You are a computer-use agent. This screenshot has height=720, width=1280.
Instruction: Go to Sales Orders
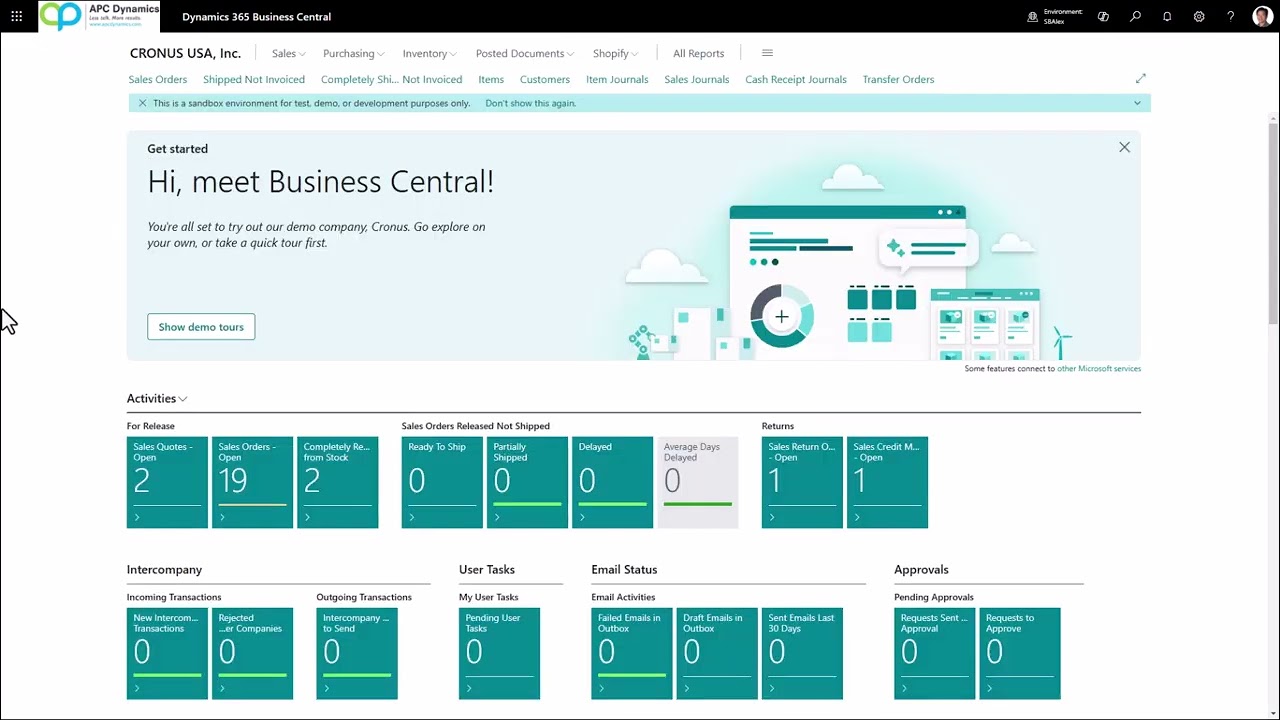pos(158,79)
